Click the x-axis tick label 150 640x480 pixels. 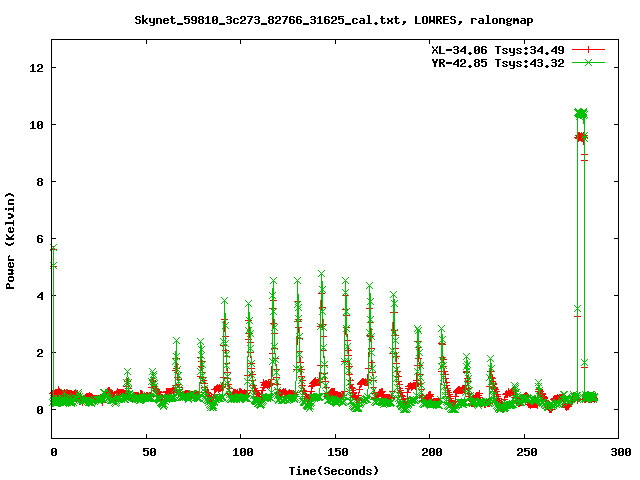tap(338, 452)
